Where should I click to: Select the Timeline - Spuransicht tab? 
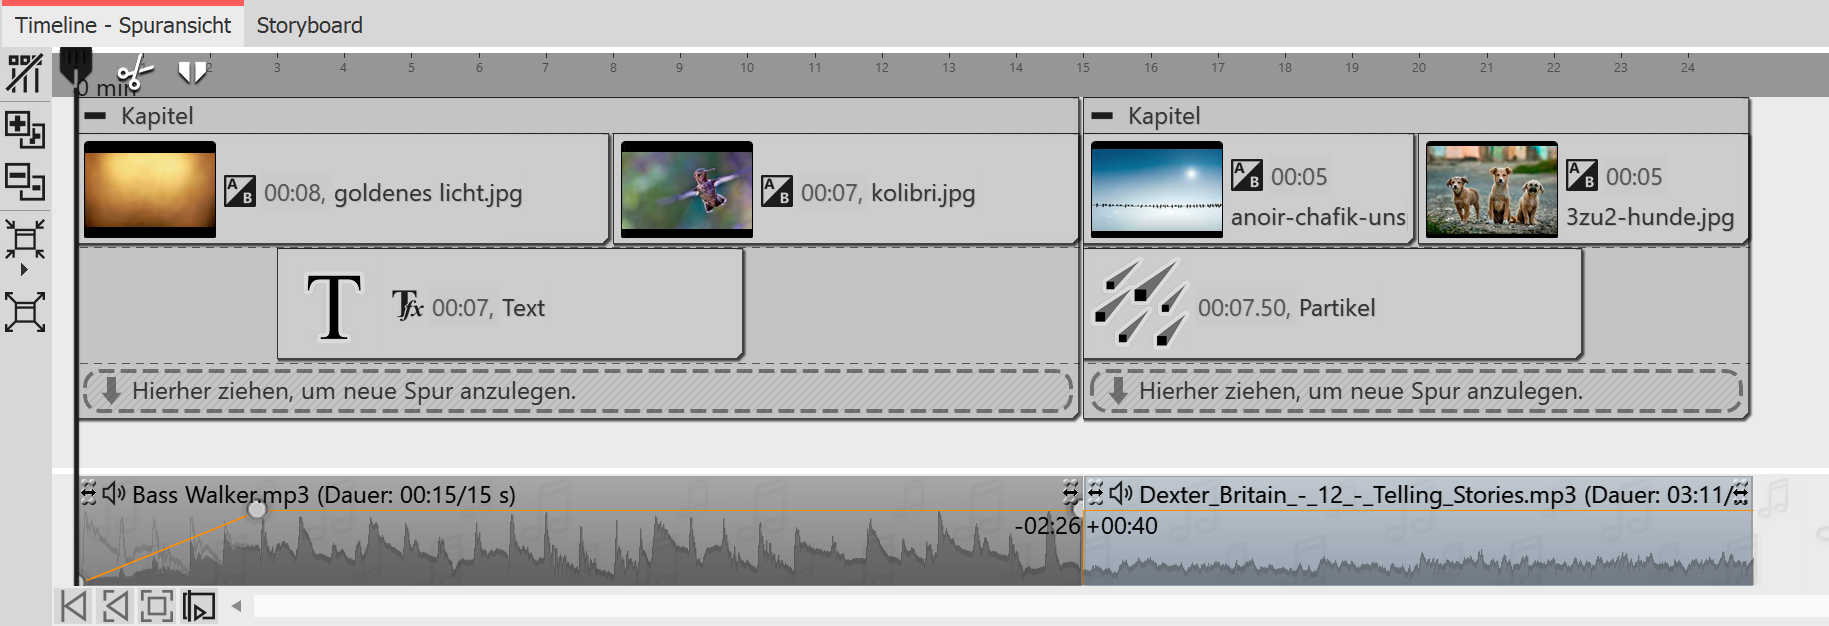[122, 25]
